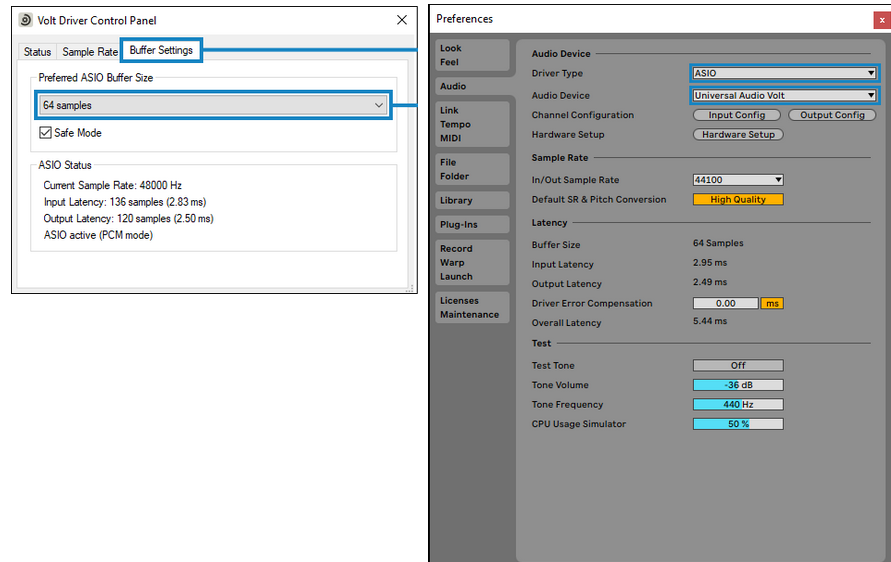Switch to the Plug-Ins preferences tab
Viewport: 891px width, 562px height.
pos(472,224)
